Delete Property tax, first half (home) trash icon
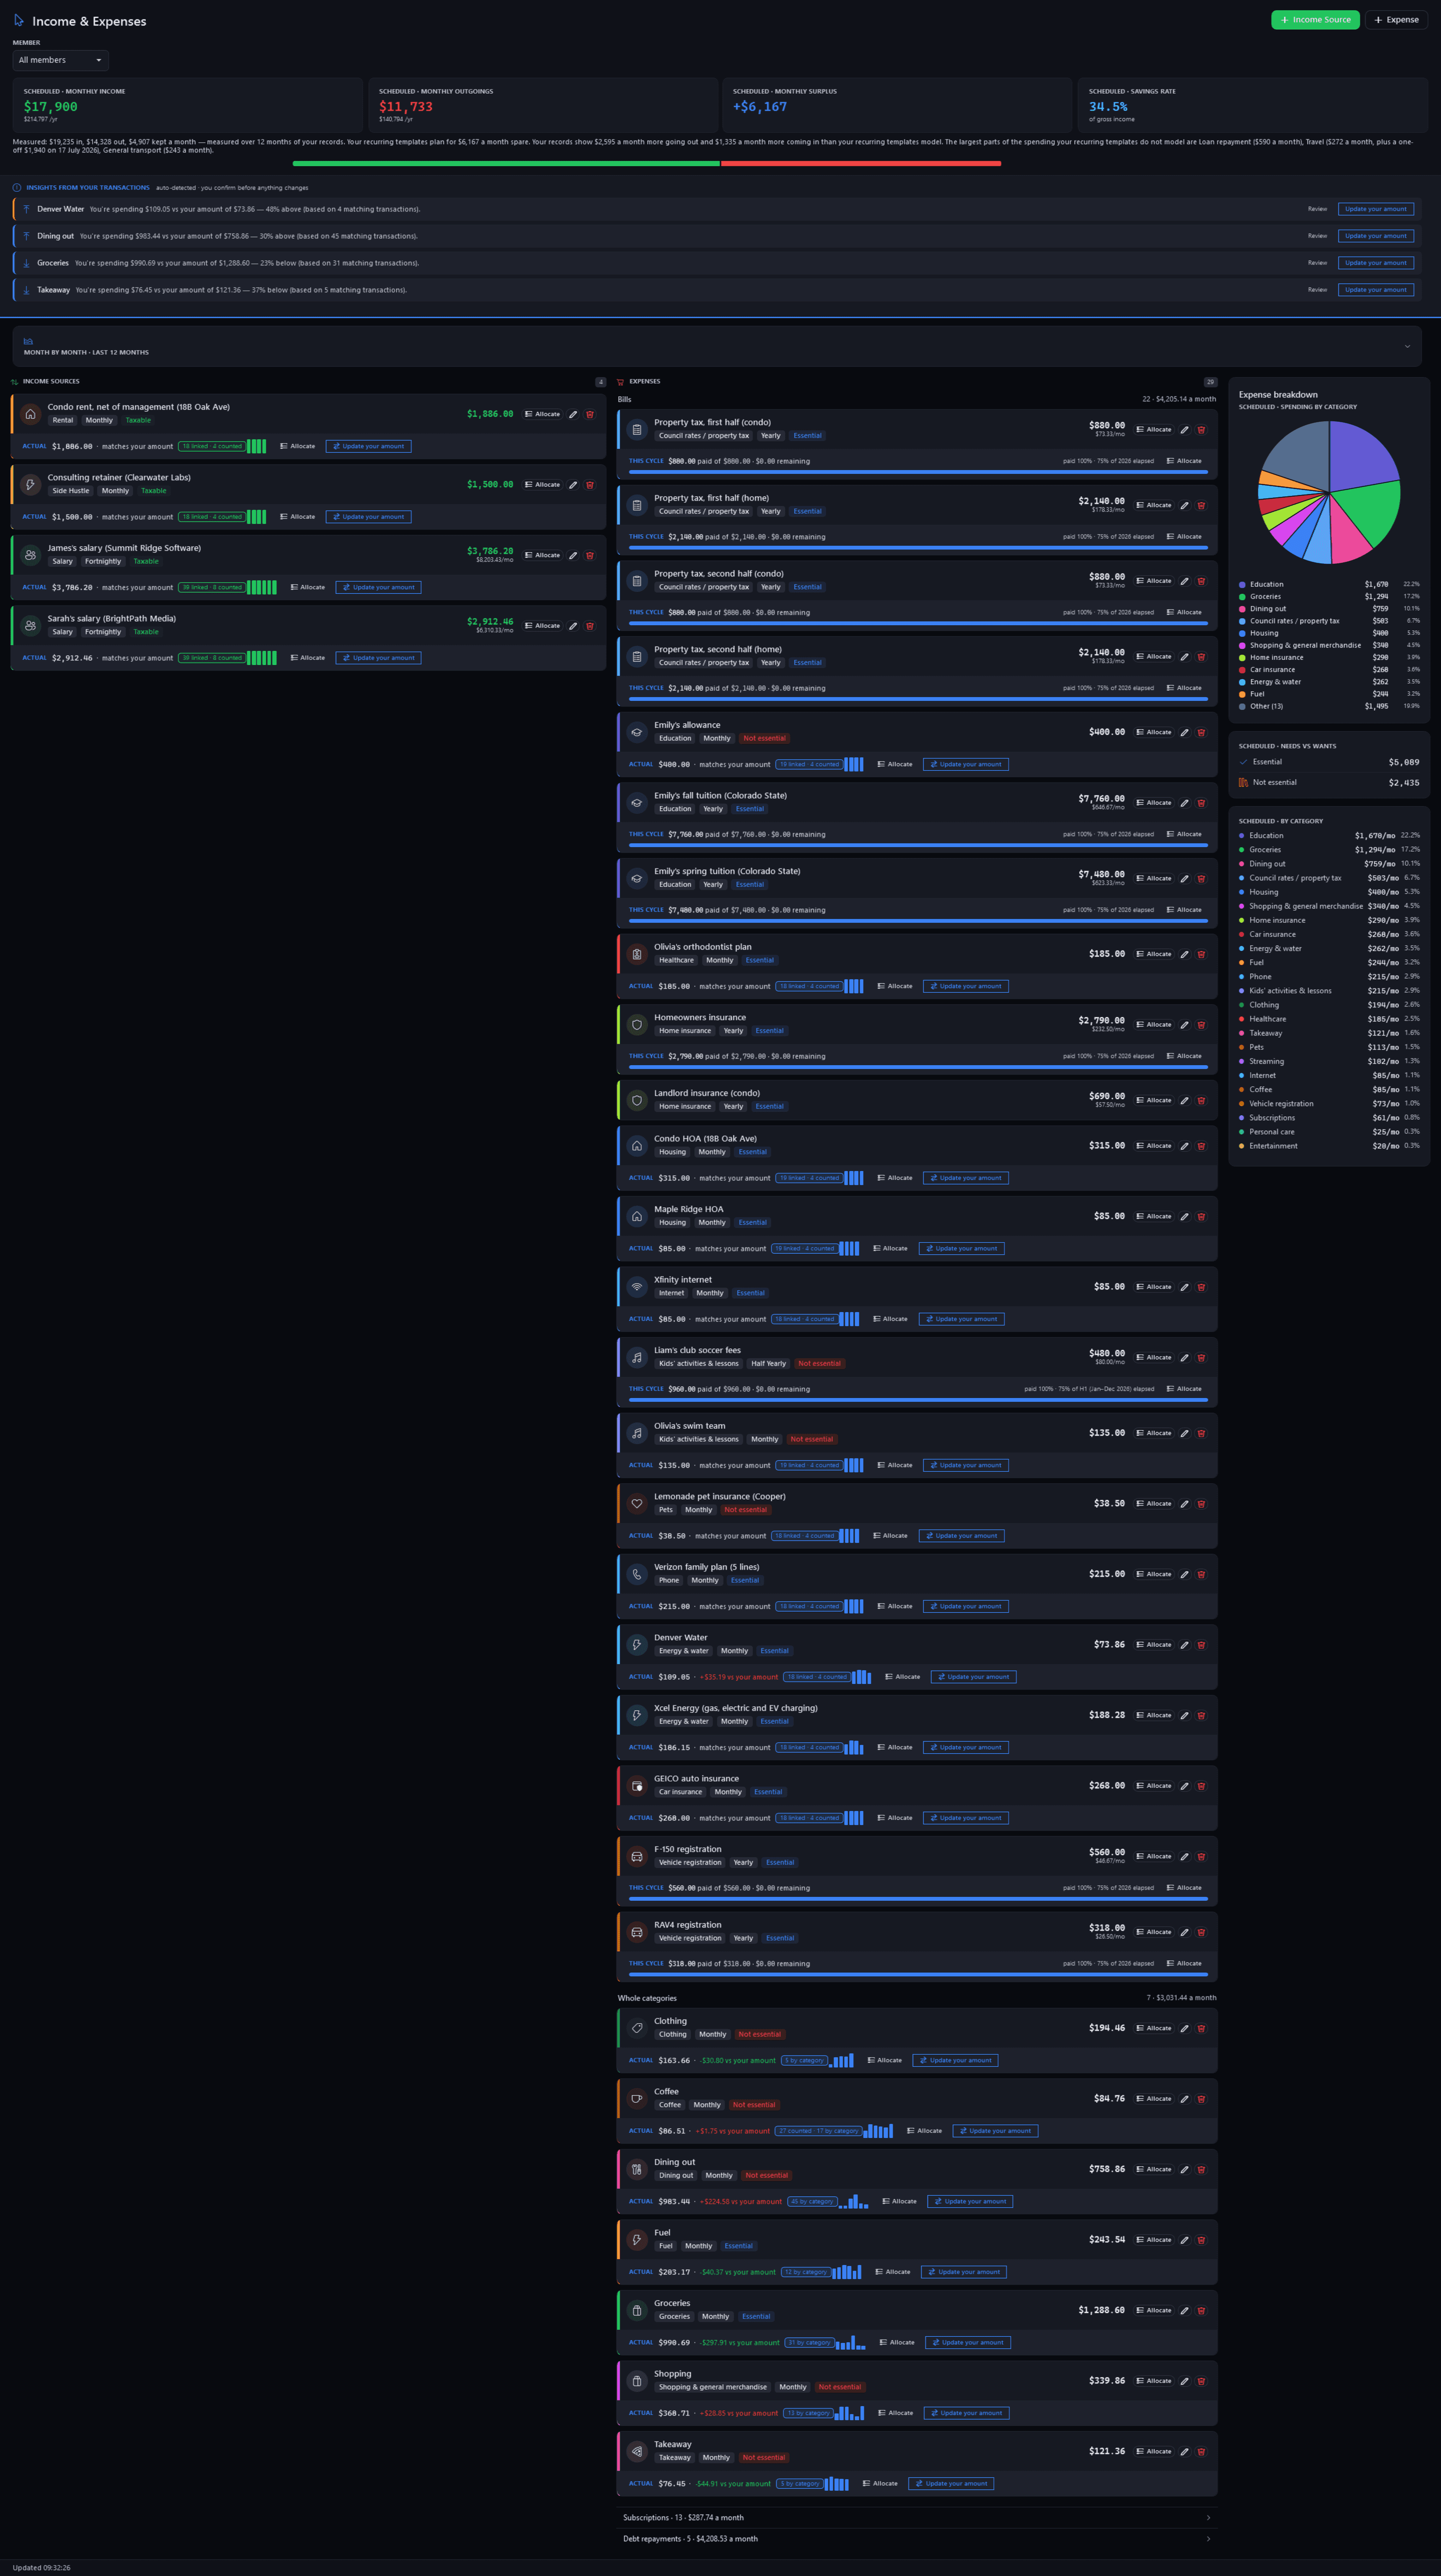The height and width of the screenshot is (2576, 1441). point(1201,505)
